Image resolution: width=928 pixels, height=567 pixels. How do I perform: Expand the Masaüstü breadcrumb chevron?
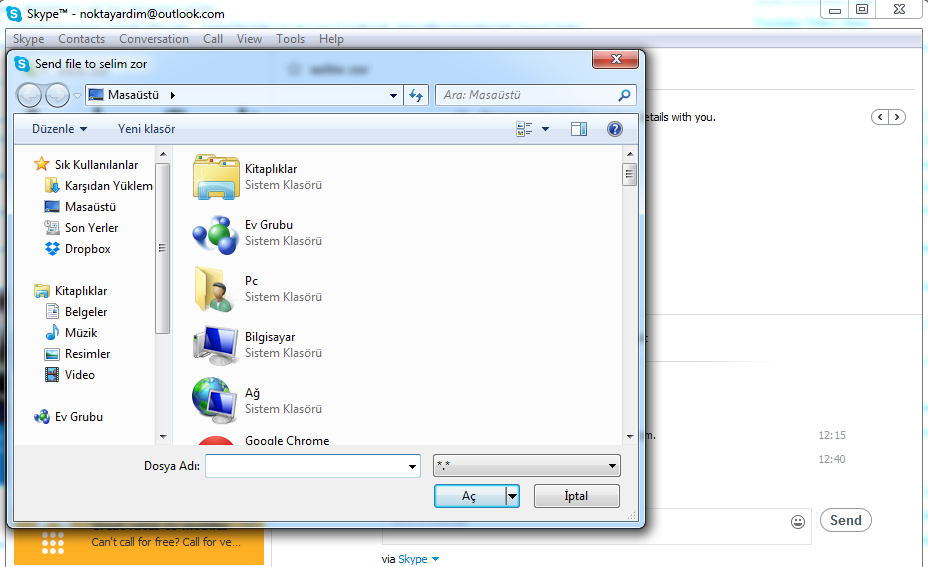coord(172,95)
